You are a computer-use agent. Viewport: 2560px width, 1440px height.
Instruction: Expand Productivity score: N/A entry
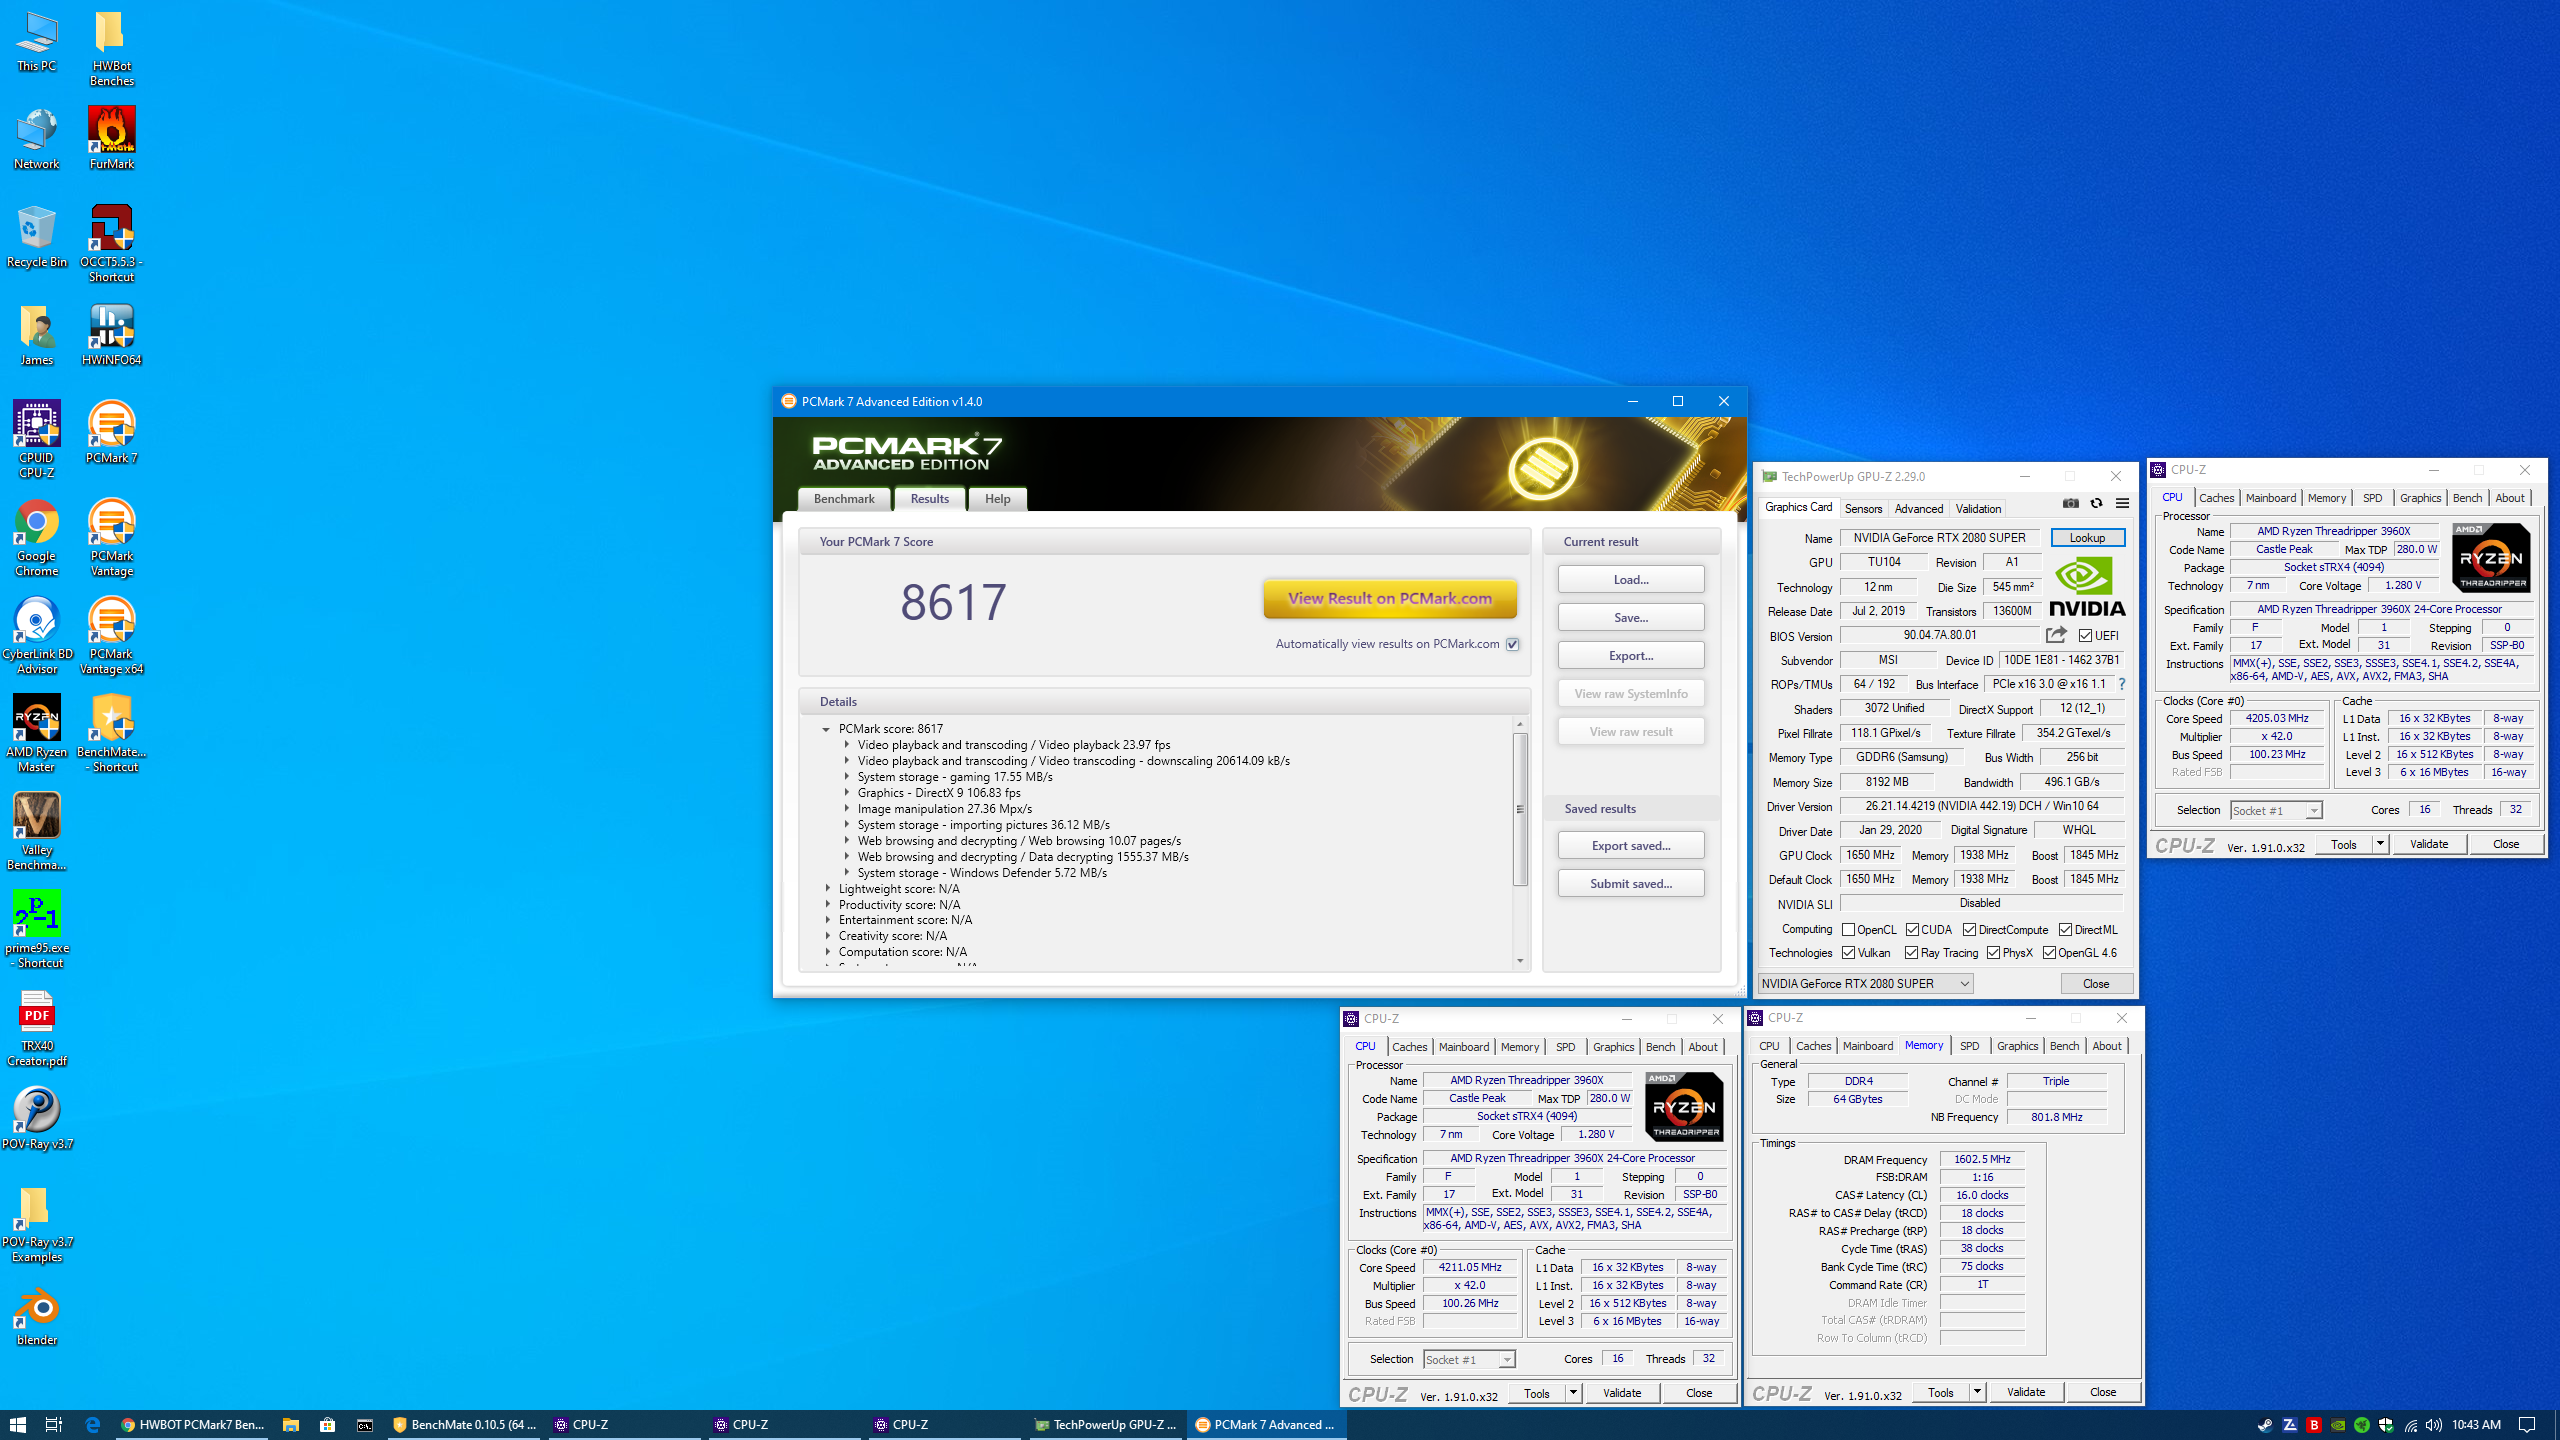[827, 904]
